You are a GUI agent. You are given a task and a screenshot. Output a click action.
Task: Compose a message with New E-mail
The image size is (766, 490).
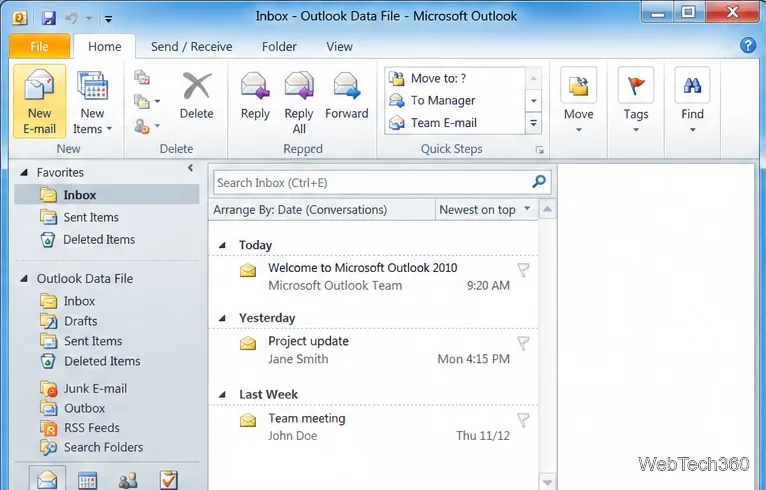[40, 102]
